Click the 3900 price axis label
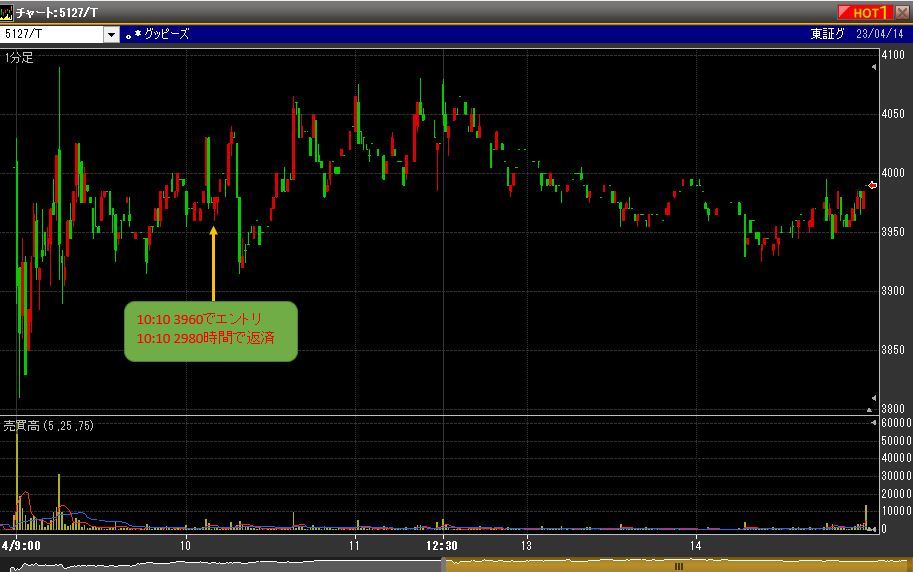The height and width of the screenshot is (572, 913). click(x=893, y=291)
